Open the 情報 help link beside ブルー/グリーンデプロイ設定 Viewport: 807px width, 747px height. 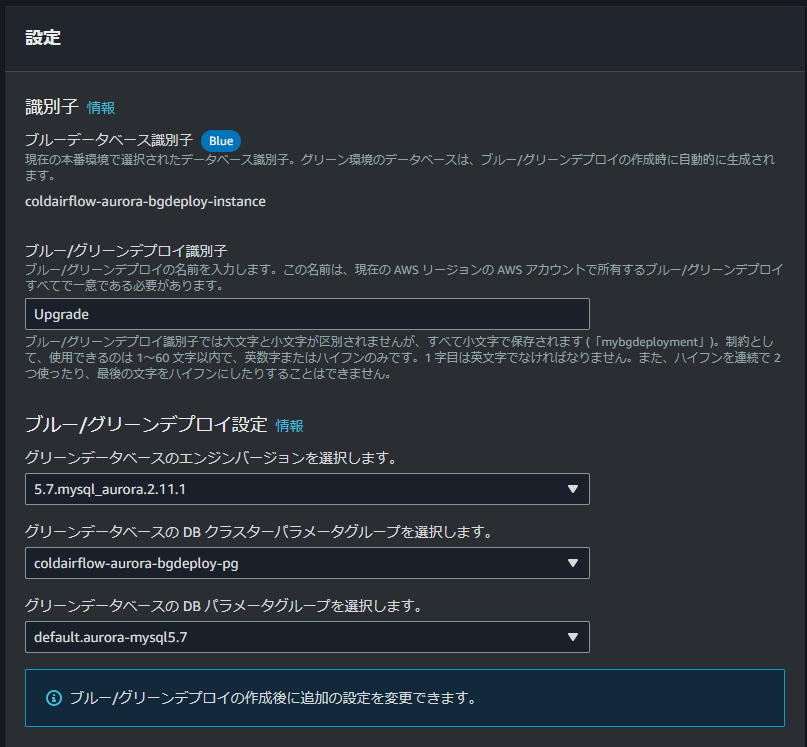click(289, 426)
